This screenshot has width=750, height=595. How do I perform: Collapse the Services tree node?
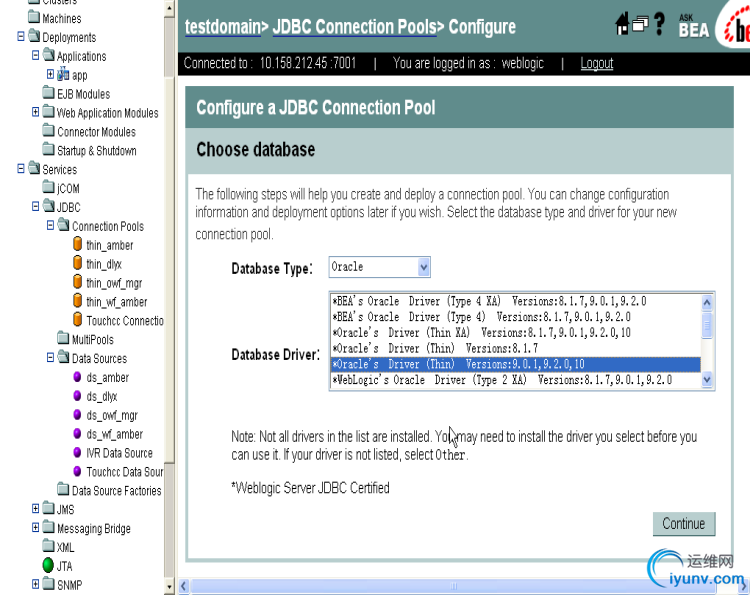tap(21, 168)
